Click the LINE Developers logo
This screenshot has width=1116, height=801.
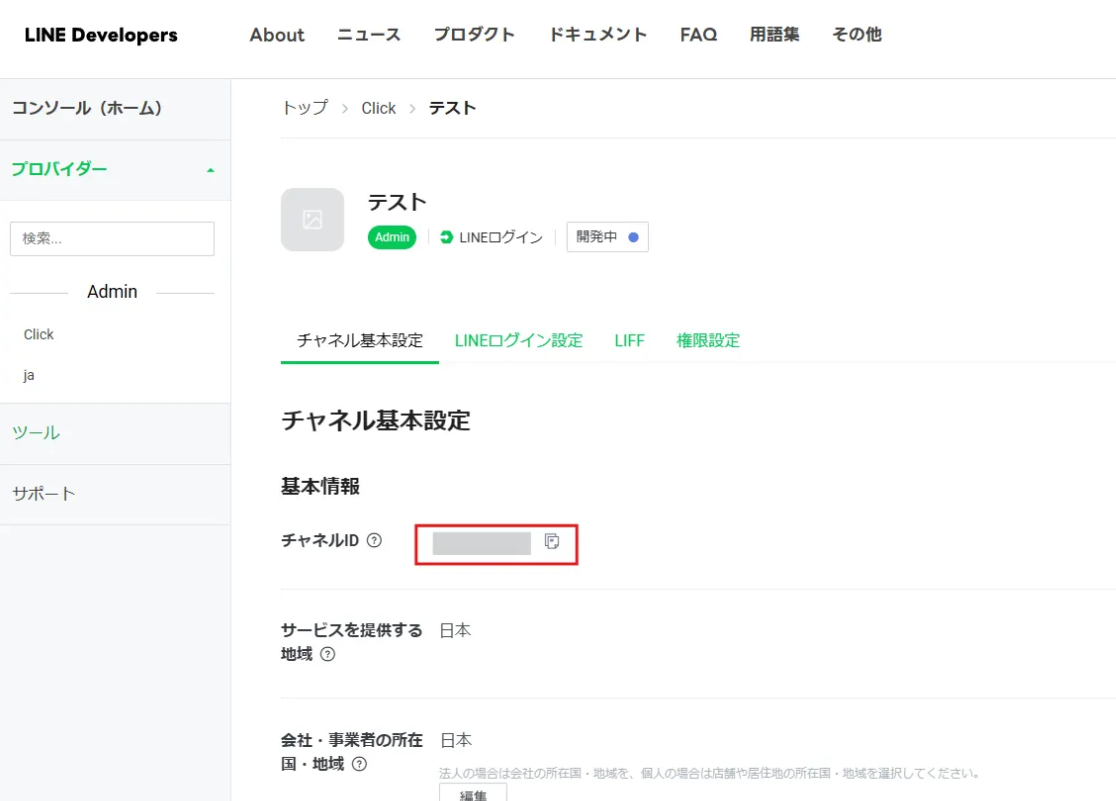click(x=101, y=35)
